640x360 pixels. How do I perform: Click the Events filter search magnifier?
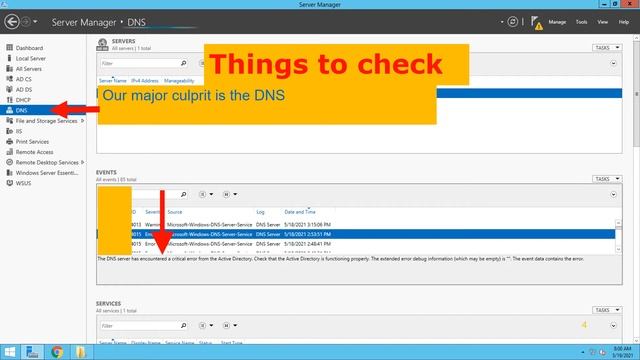(x=184, y=194)
